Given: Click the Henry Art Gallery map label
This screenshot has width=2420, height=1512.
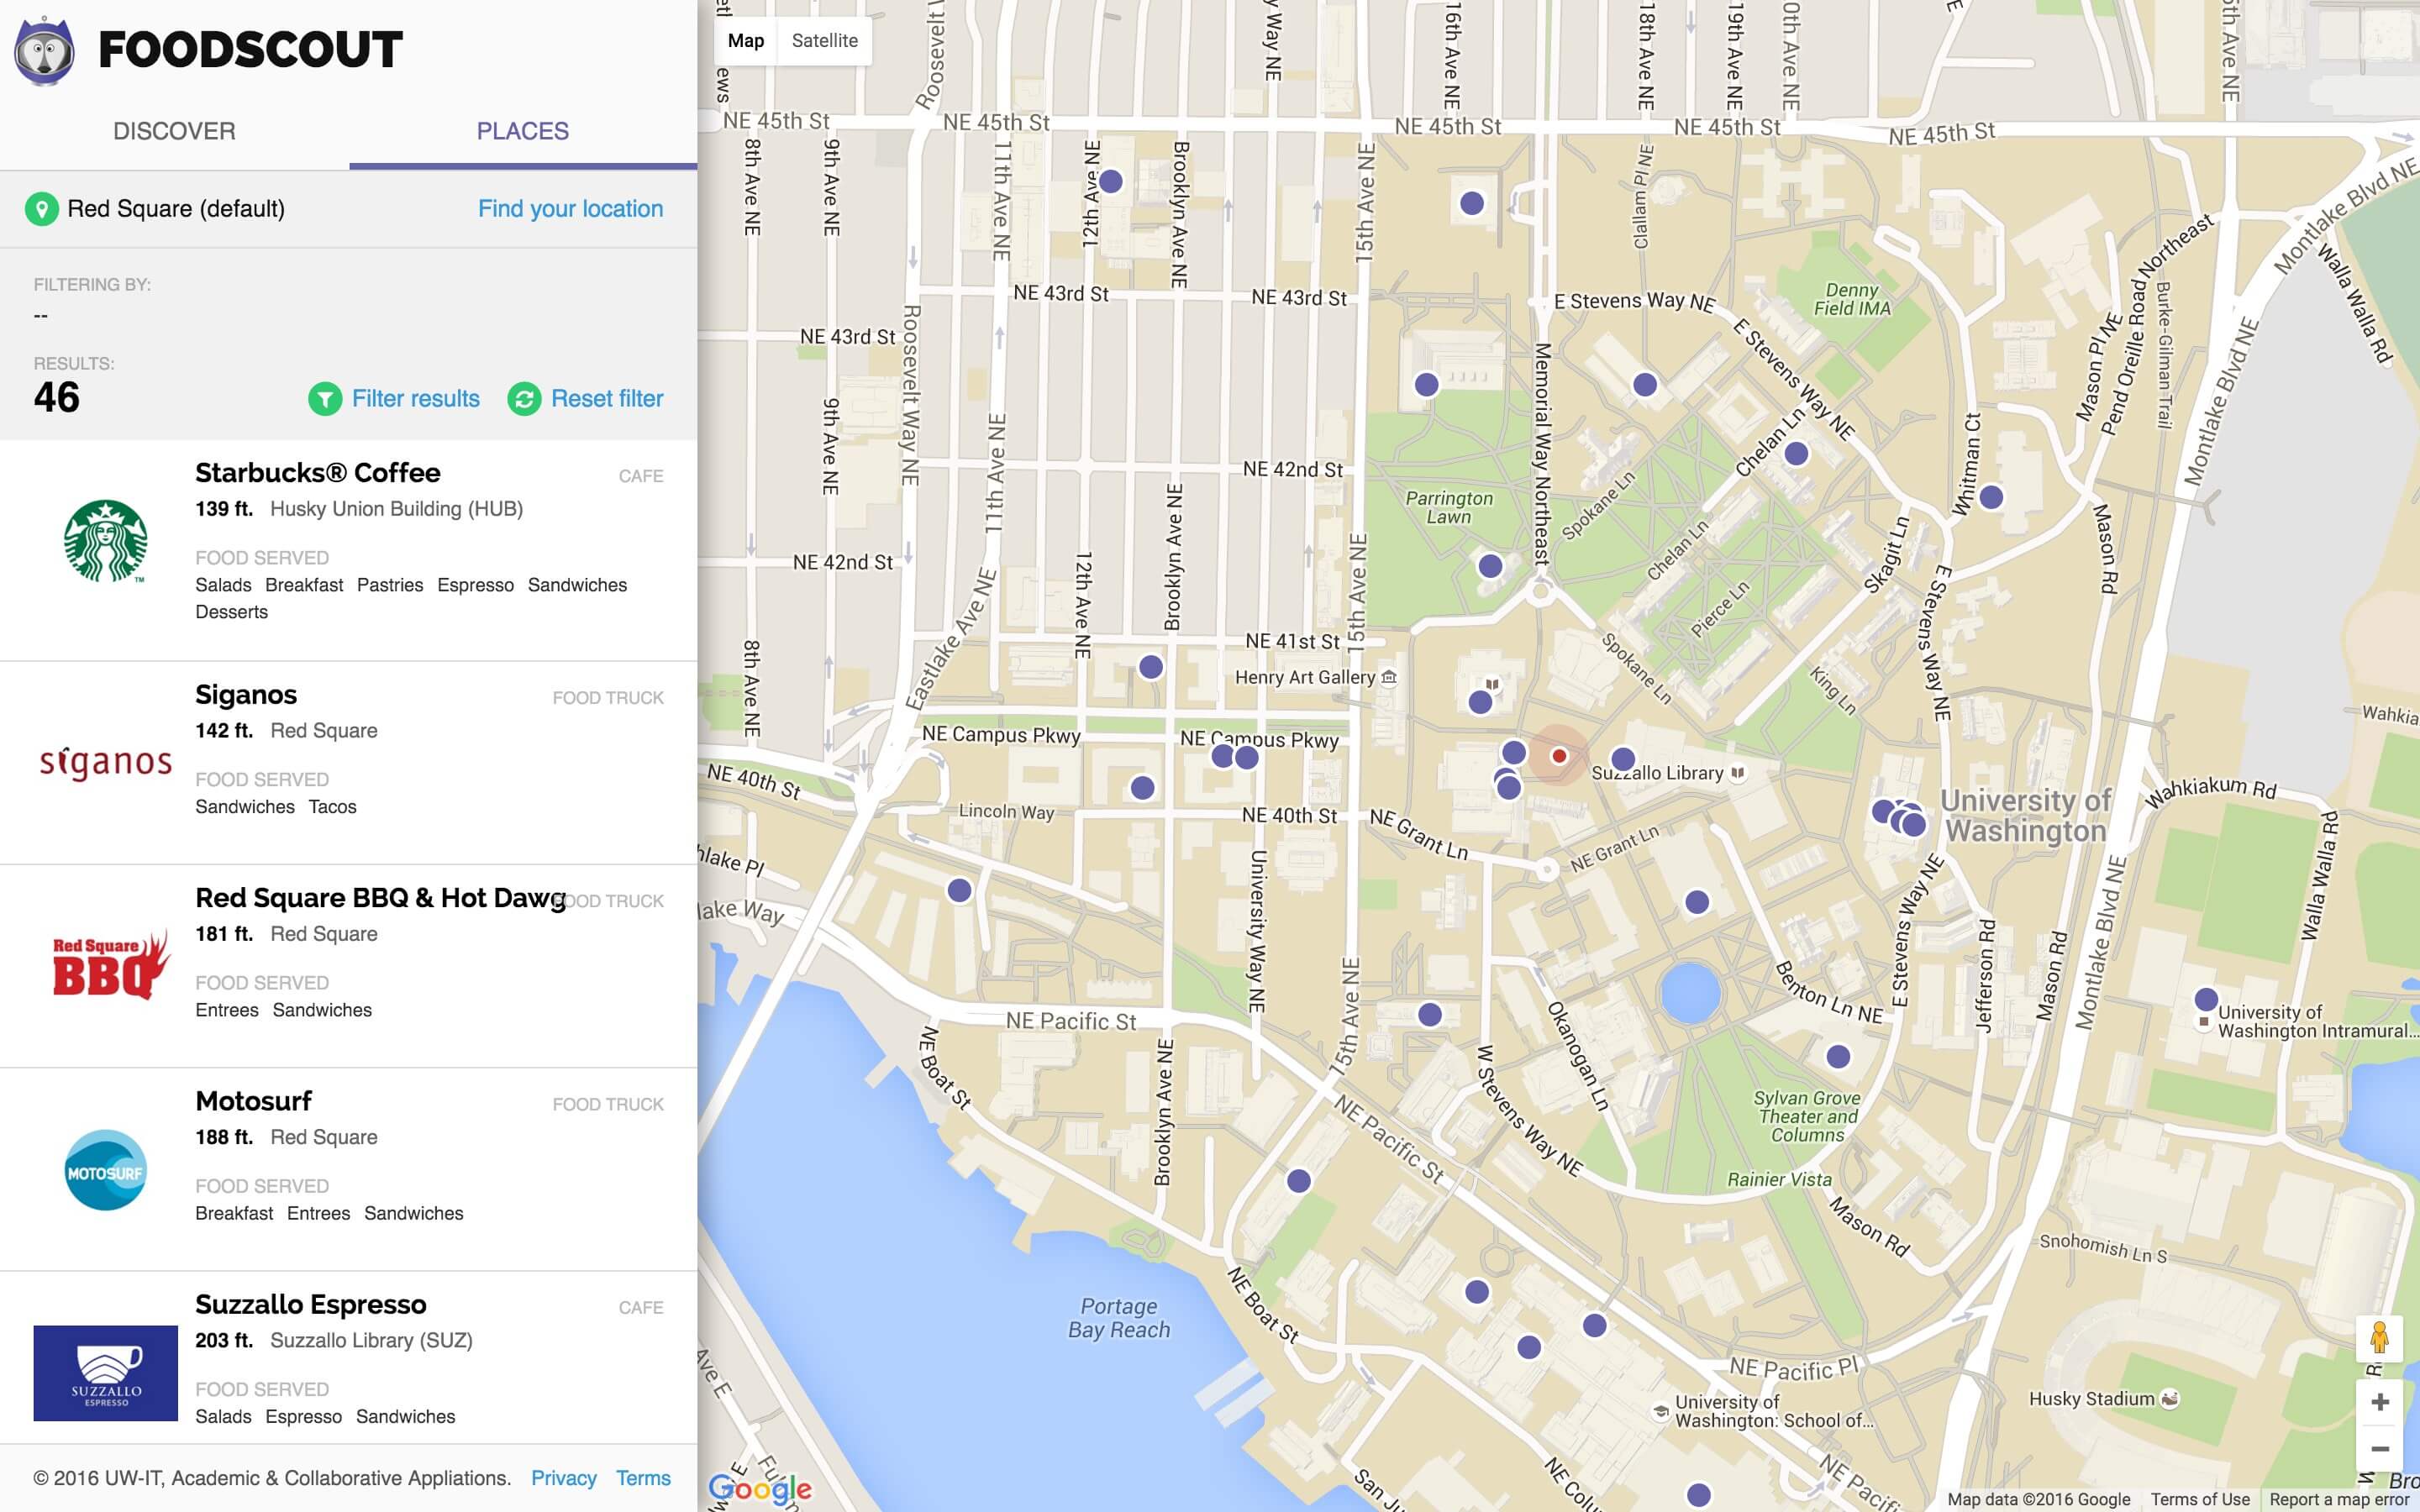Looking at the screenshot, I should [x=1305, y=678].
